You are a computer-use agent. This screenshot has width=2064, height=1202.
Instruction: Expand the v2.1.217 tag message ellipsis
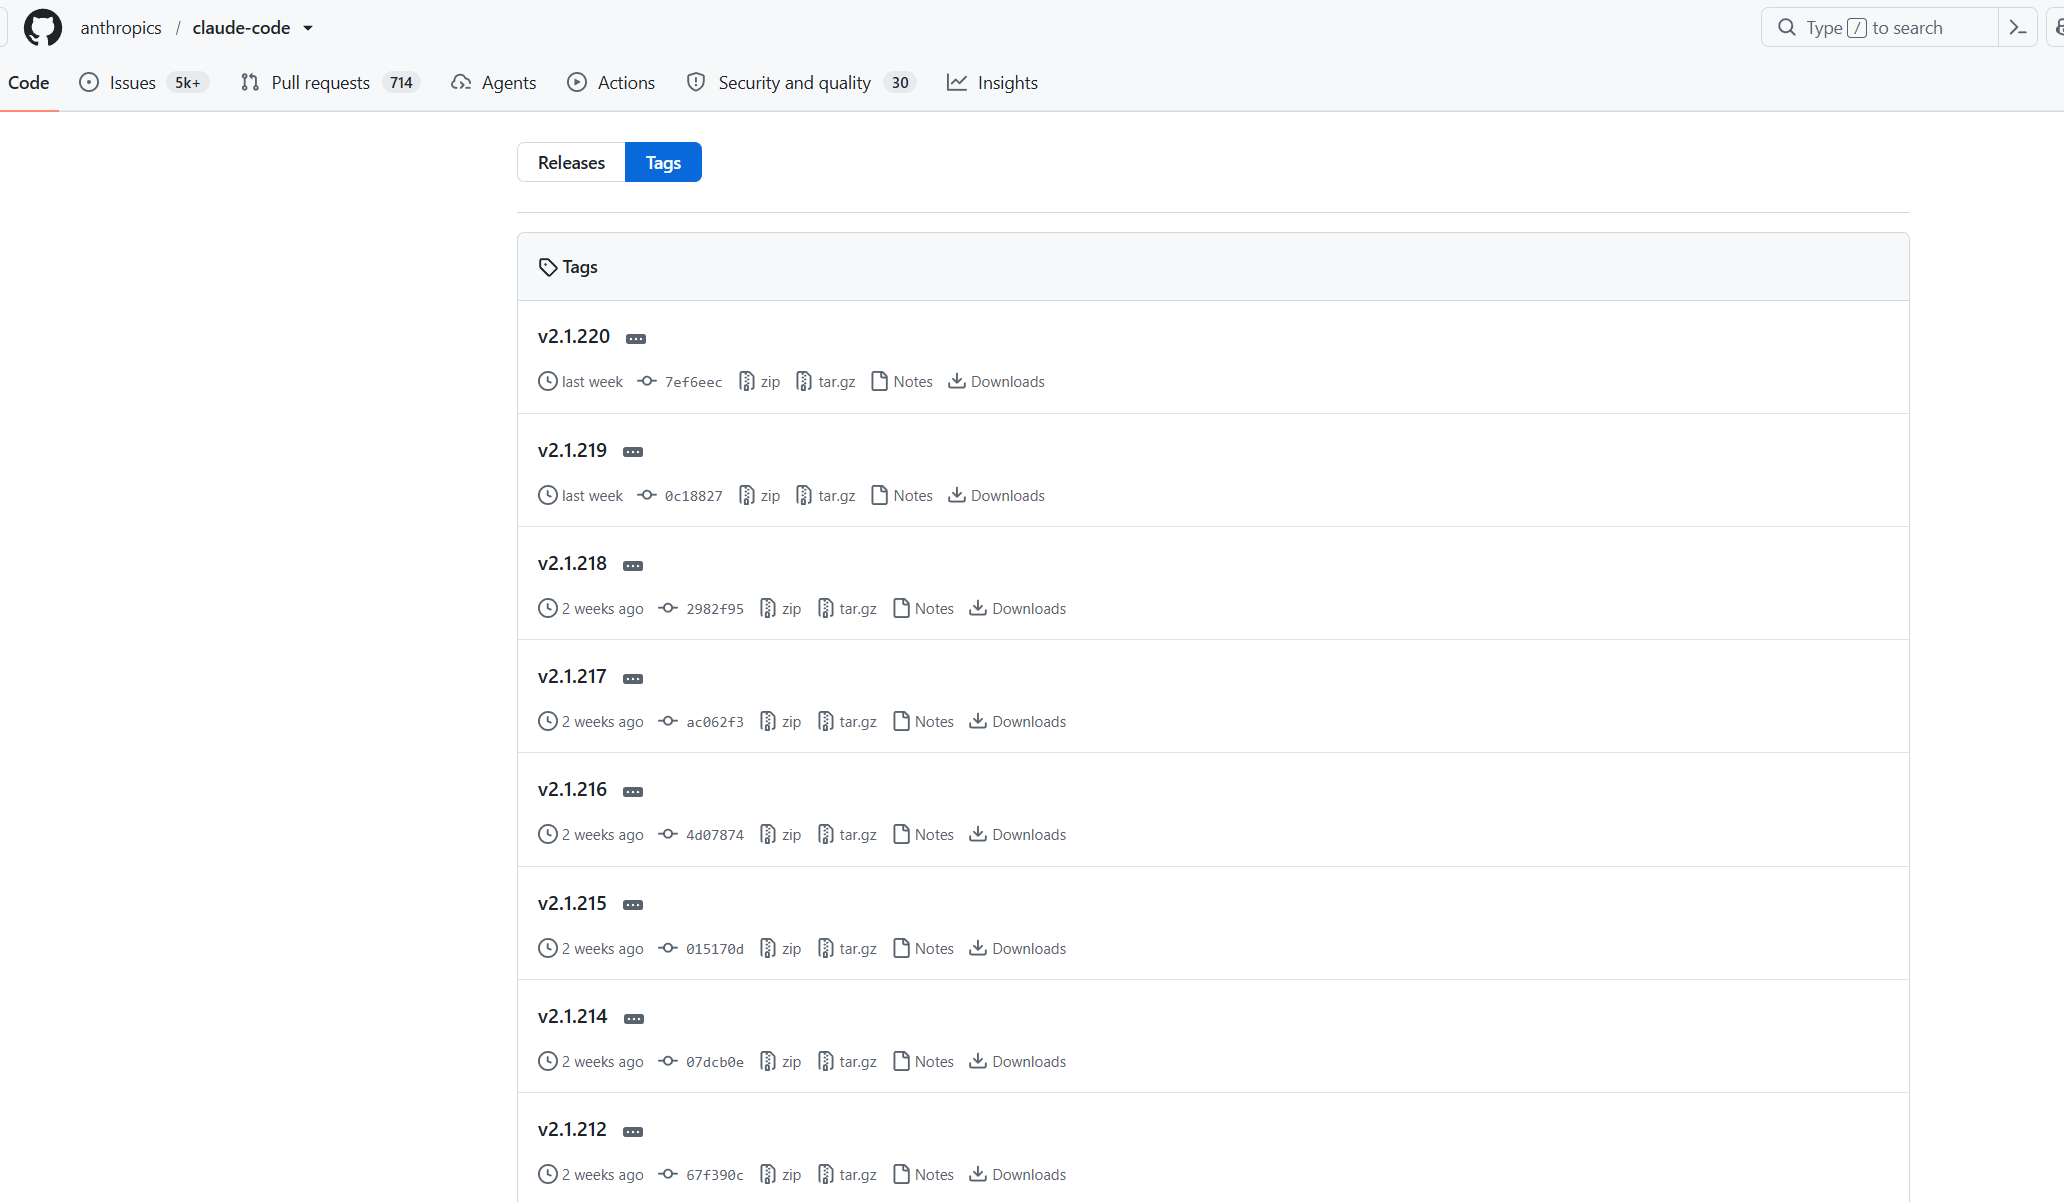pyautogui.click(x=633, y=679)
